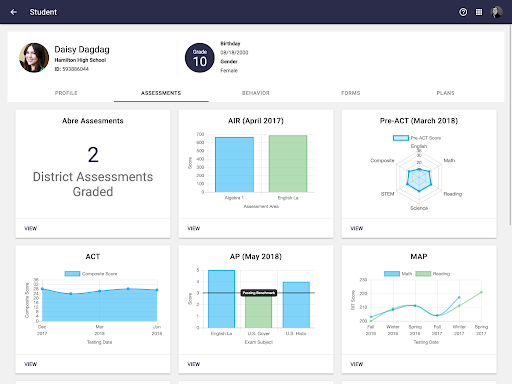Click the Daisy Dagdag name
This screenshot has height=384, width=512.
(82, 50)
